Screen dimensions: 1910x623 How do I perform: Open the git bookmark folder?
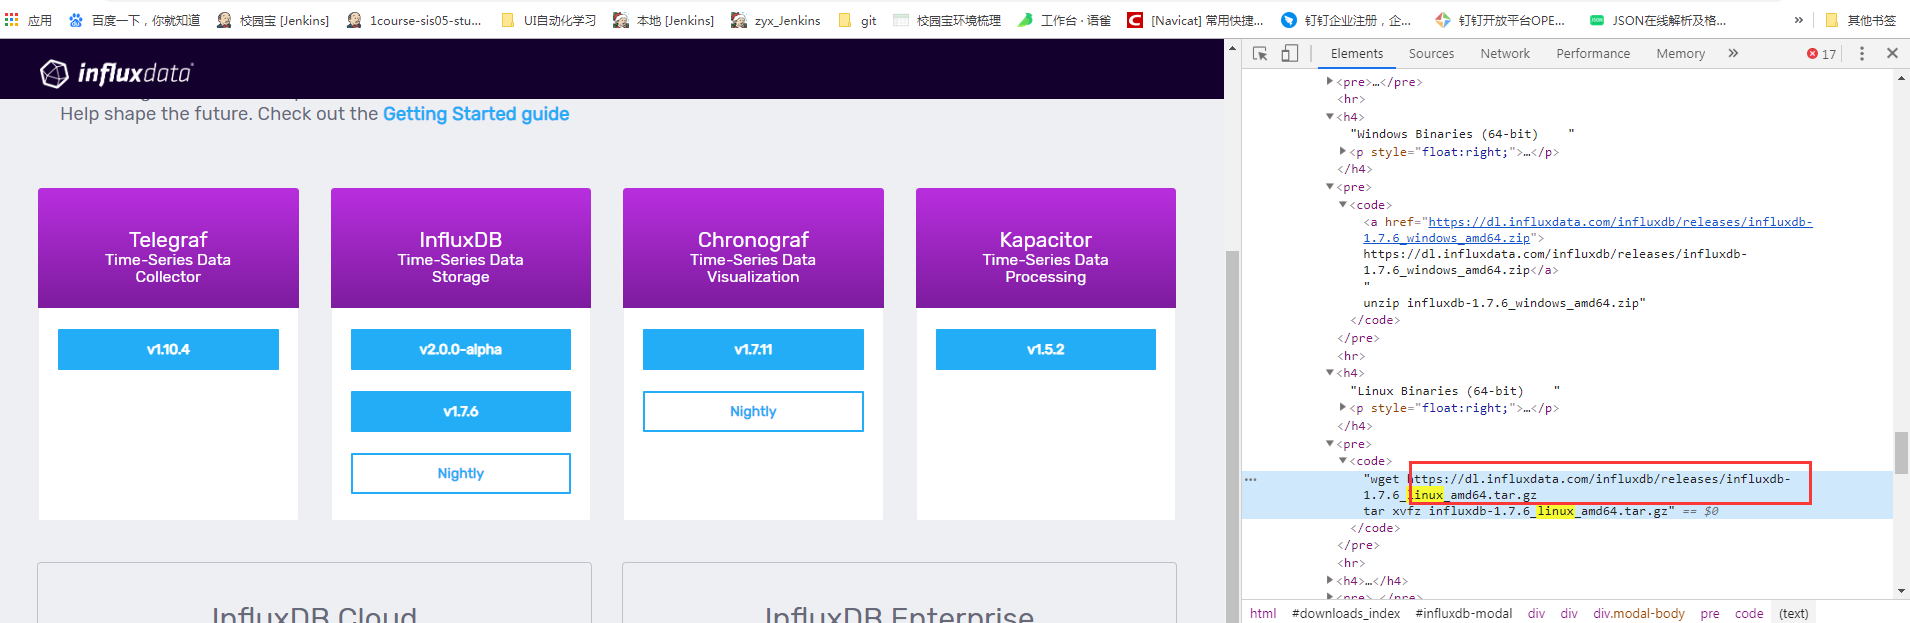pos(858,20)
